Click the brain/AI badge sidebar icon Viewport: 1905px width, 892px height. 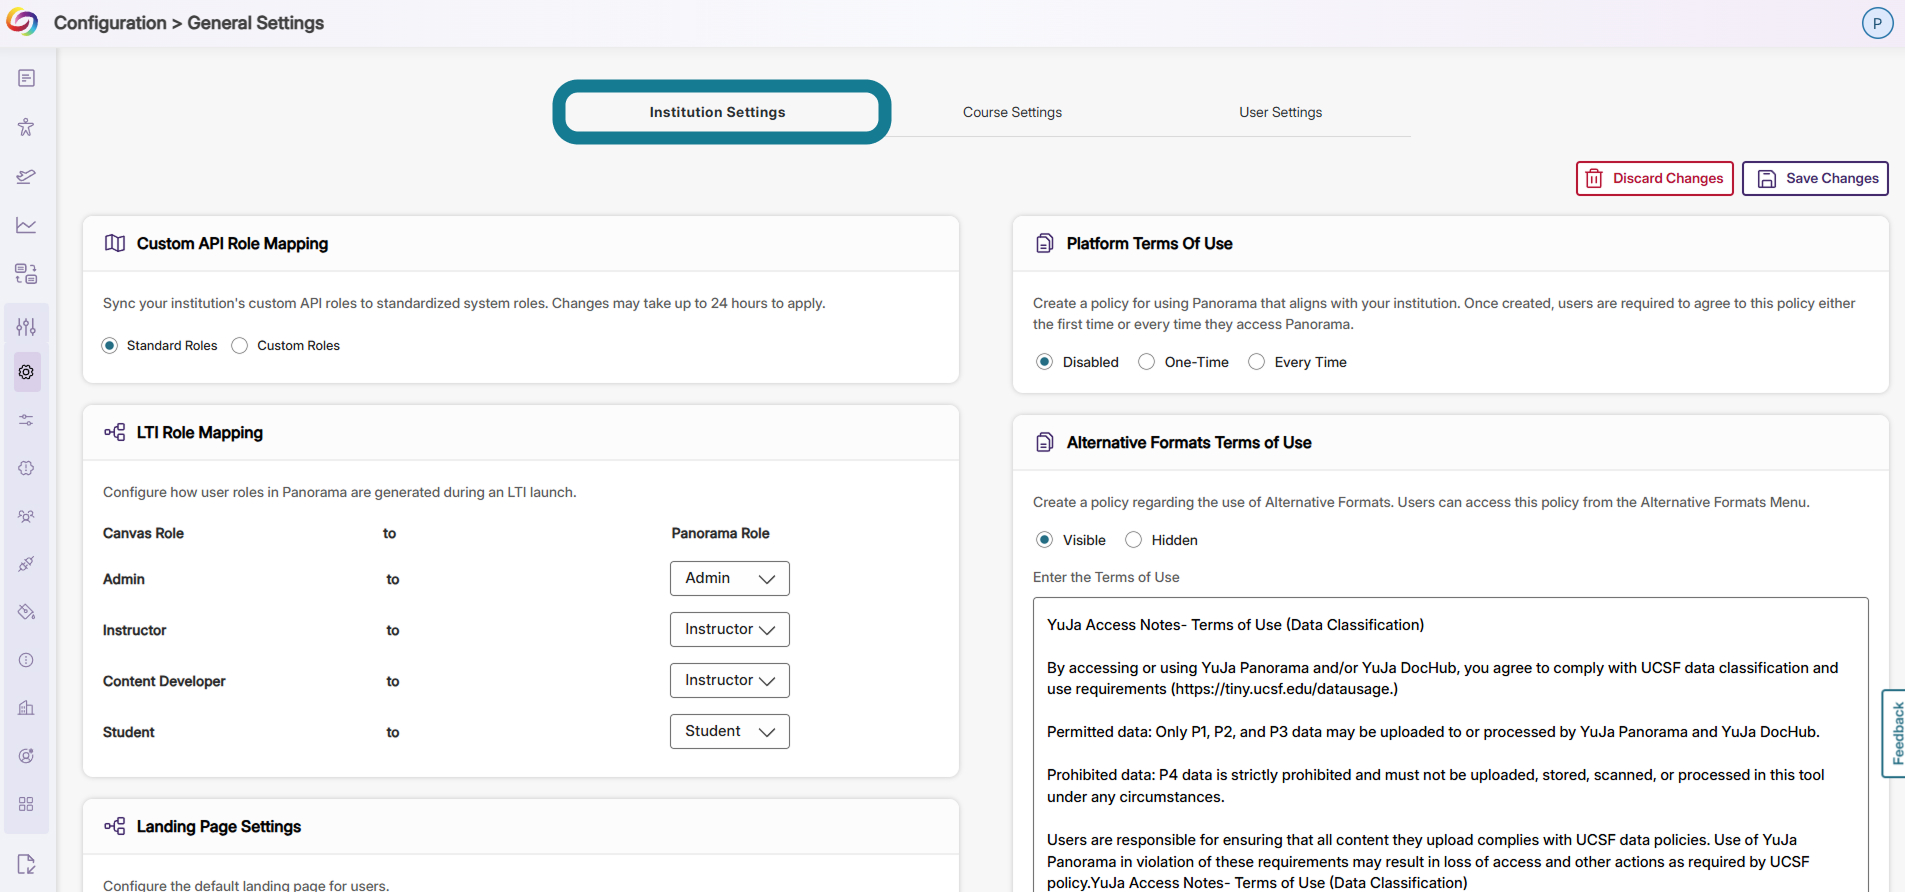pos(27,468)
